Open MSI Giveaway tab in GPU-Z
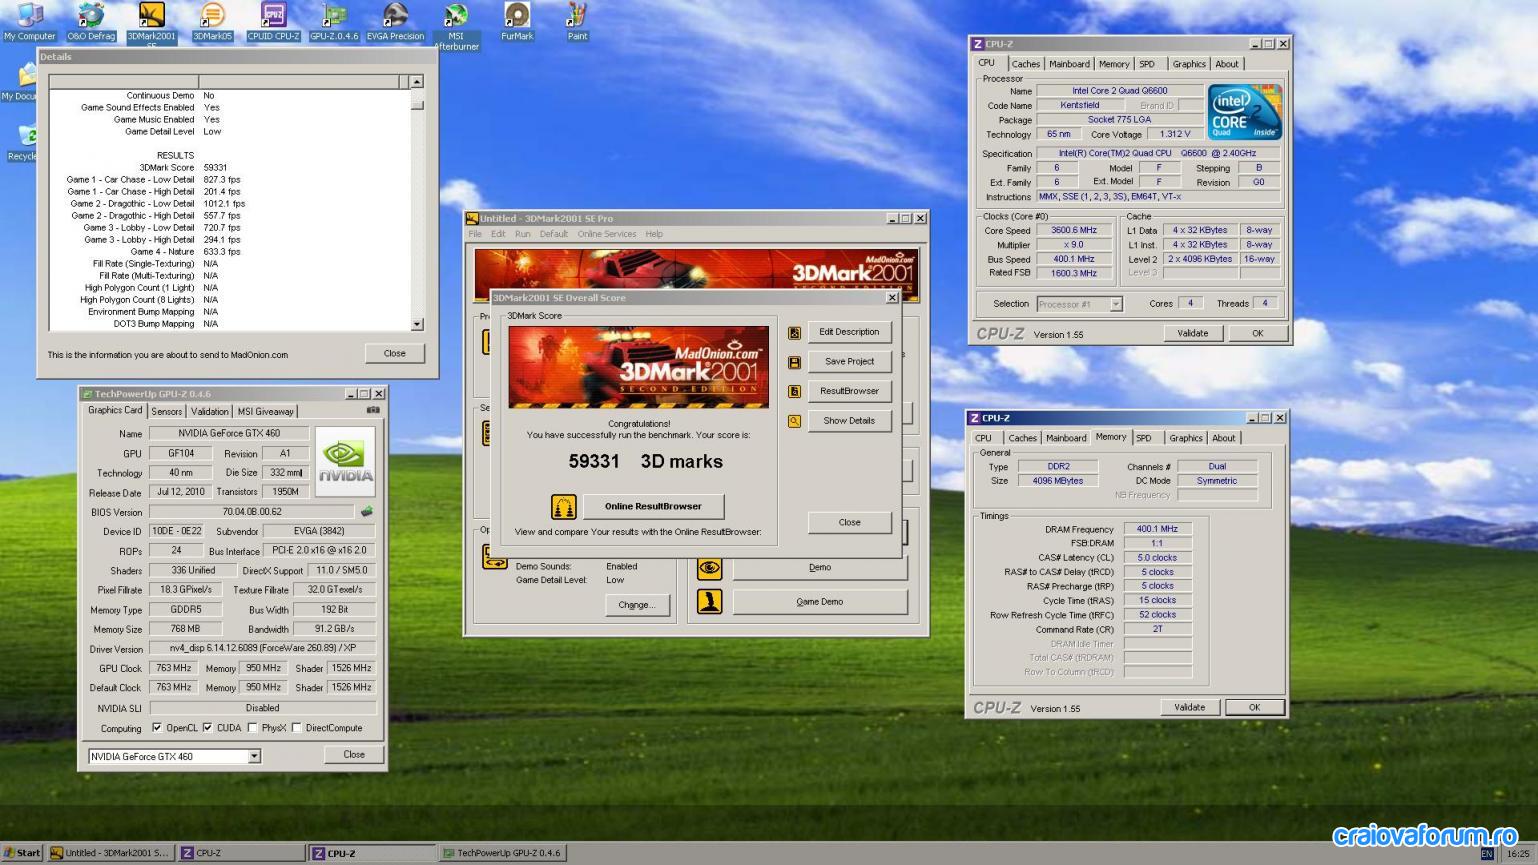 point(265,411)
